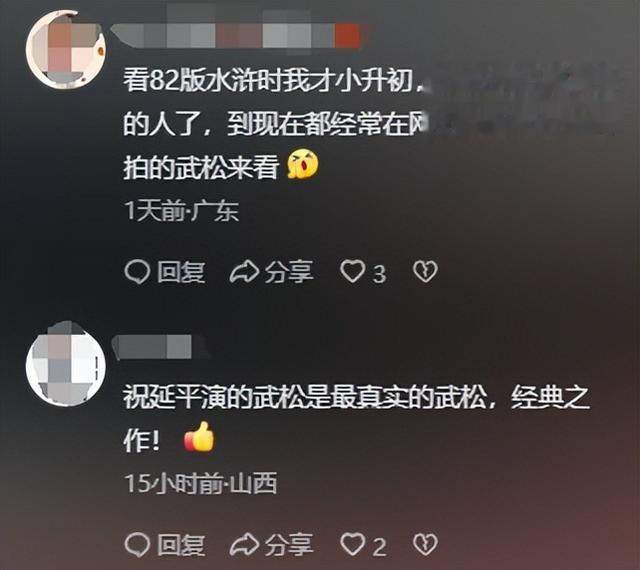Tap 回复 text under 祝延平 comment
Viewport: 640px width, 570px height.
(181, 545)
